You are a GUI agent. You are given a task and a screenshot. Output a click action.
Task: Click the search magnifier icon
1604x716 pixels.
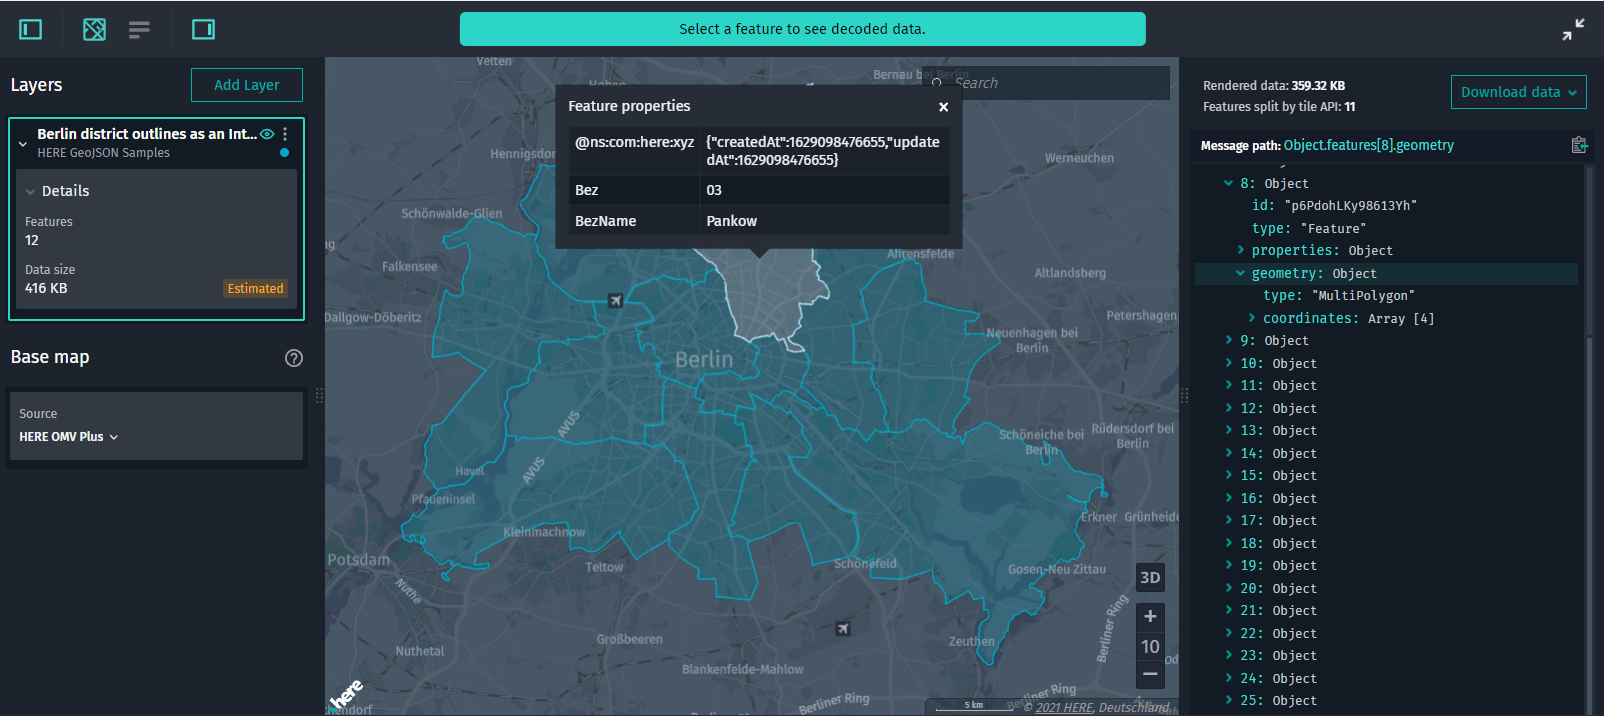coord(937,84)
